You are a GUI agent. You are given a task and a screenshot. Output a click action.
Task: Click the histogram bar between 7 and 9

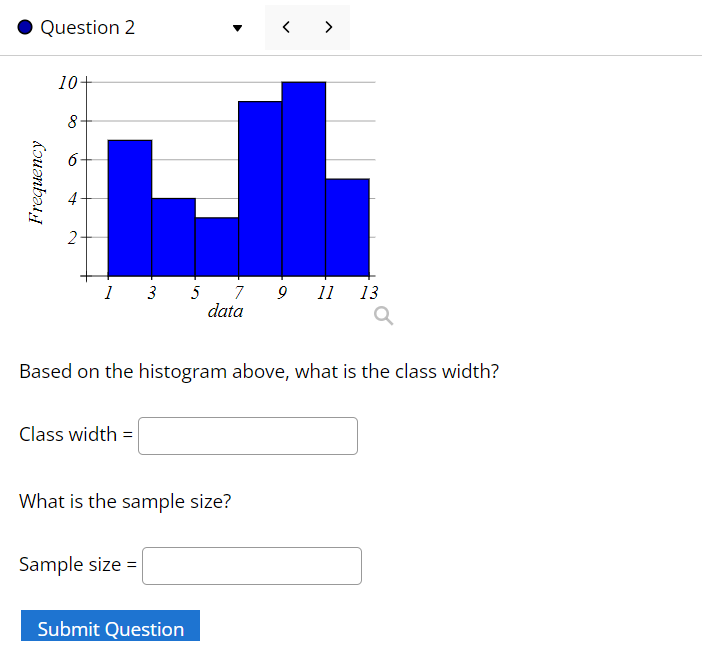pos(260,189)
